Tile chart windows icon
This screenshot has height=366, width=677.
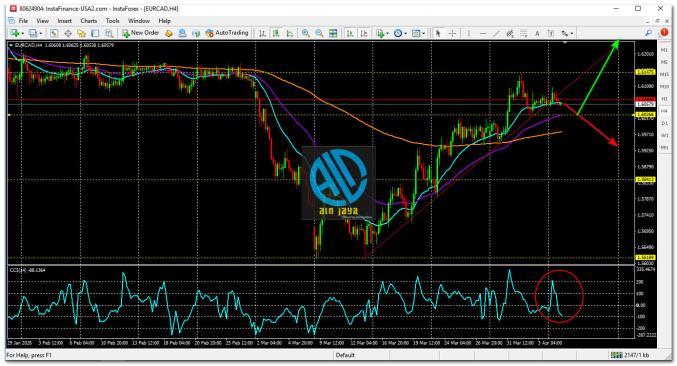333,33
